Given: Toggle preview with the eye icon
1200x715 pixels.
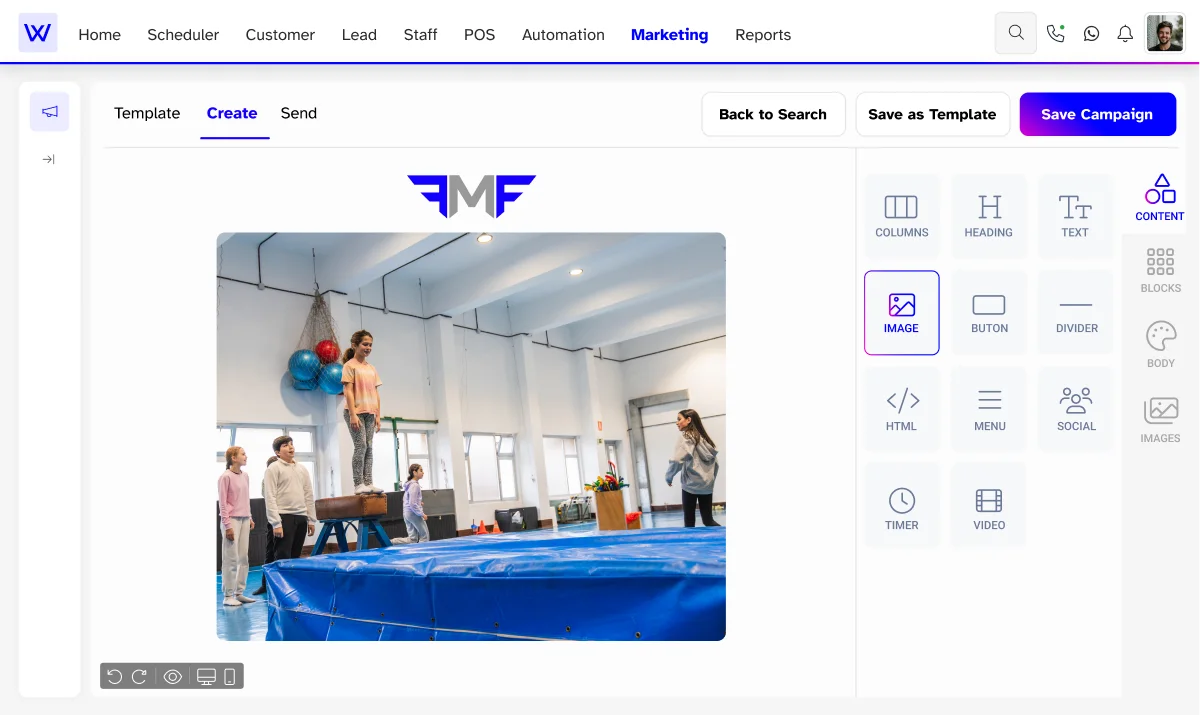Looking at the screenshot, I should tap(173, 677).
